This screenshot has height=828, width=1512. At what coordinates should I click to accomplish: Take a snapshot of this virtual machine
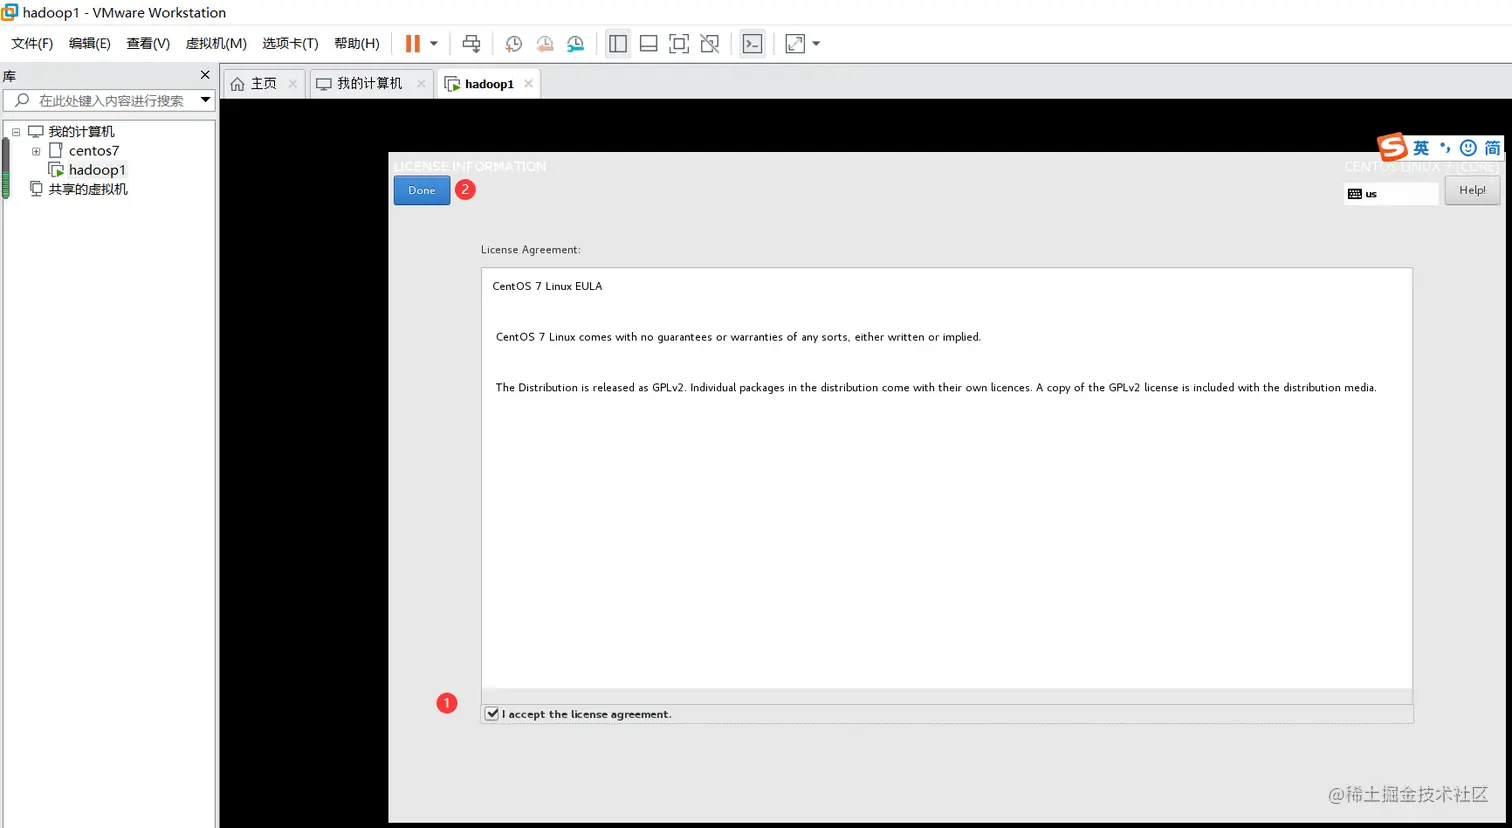(513, 44)
